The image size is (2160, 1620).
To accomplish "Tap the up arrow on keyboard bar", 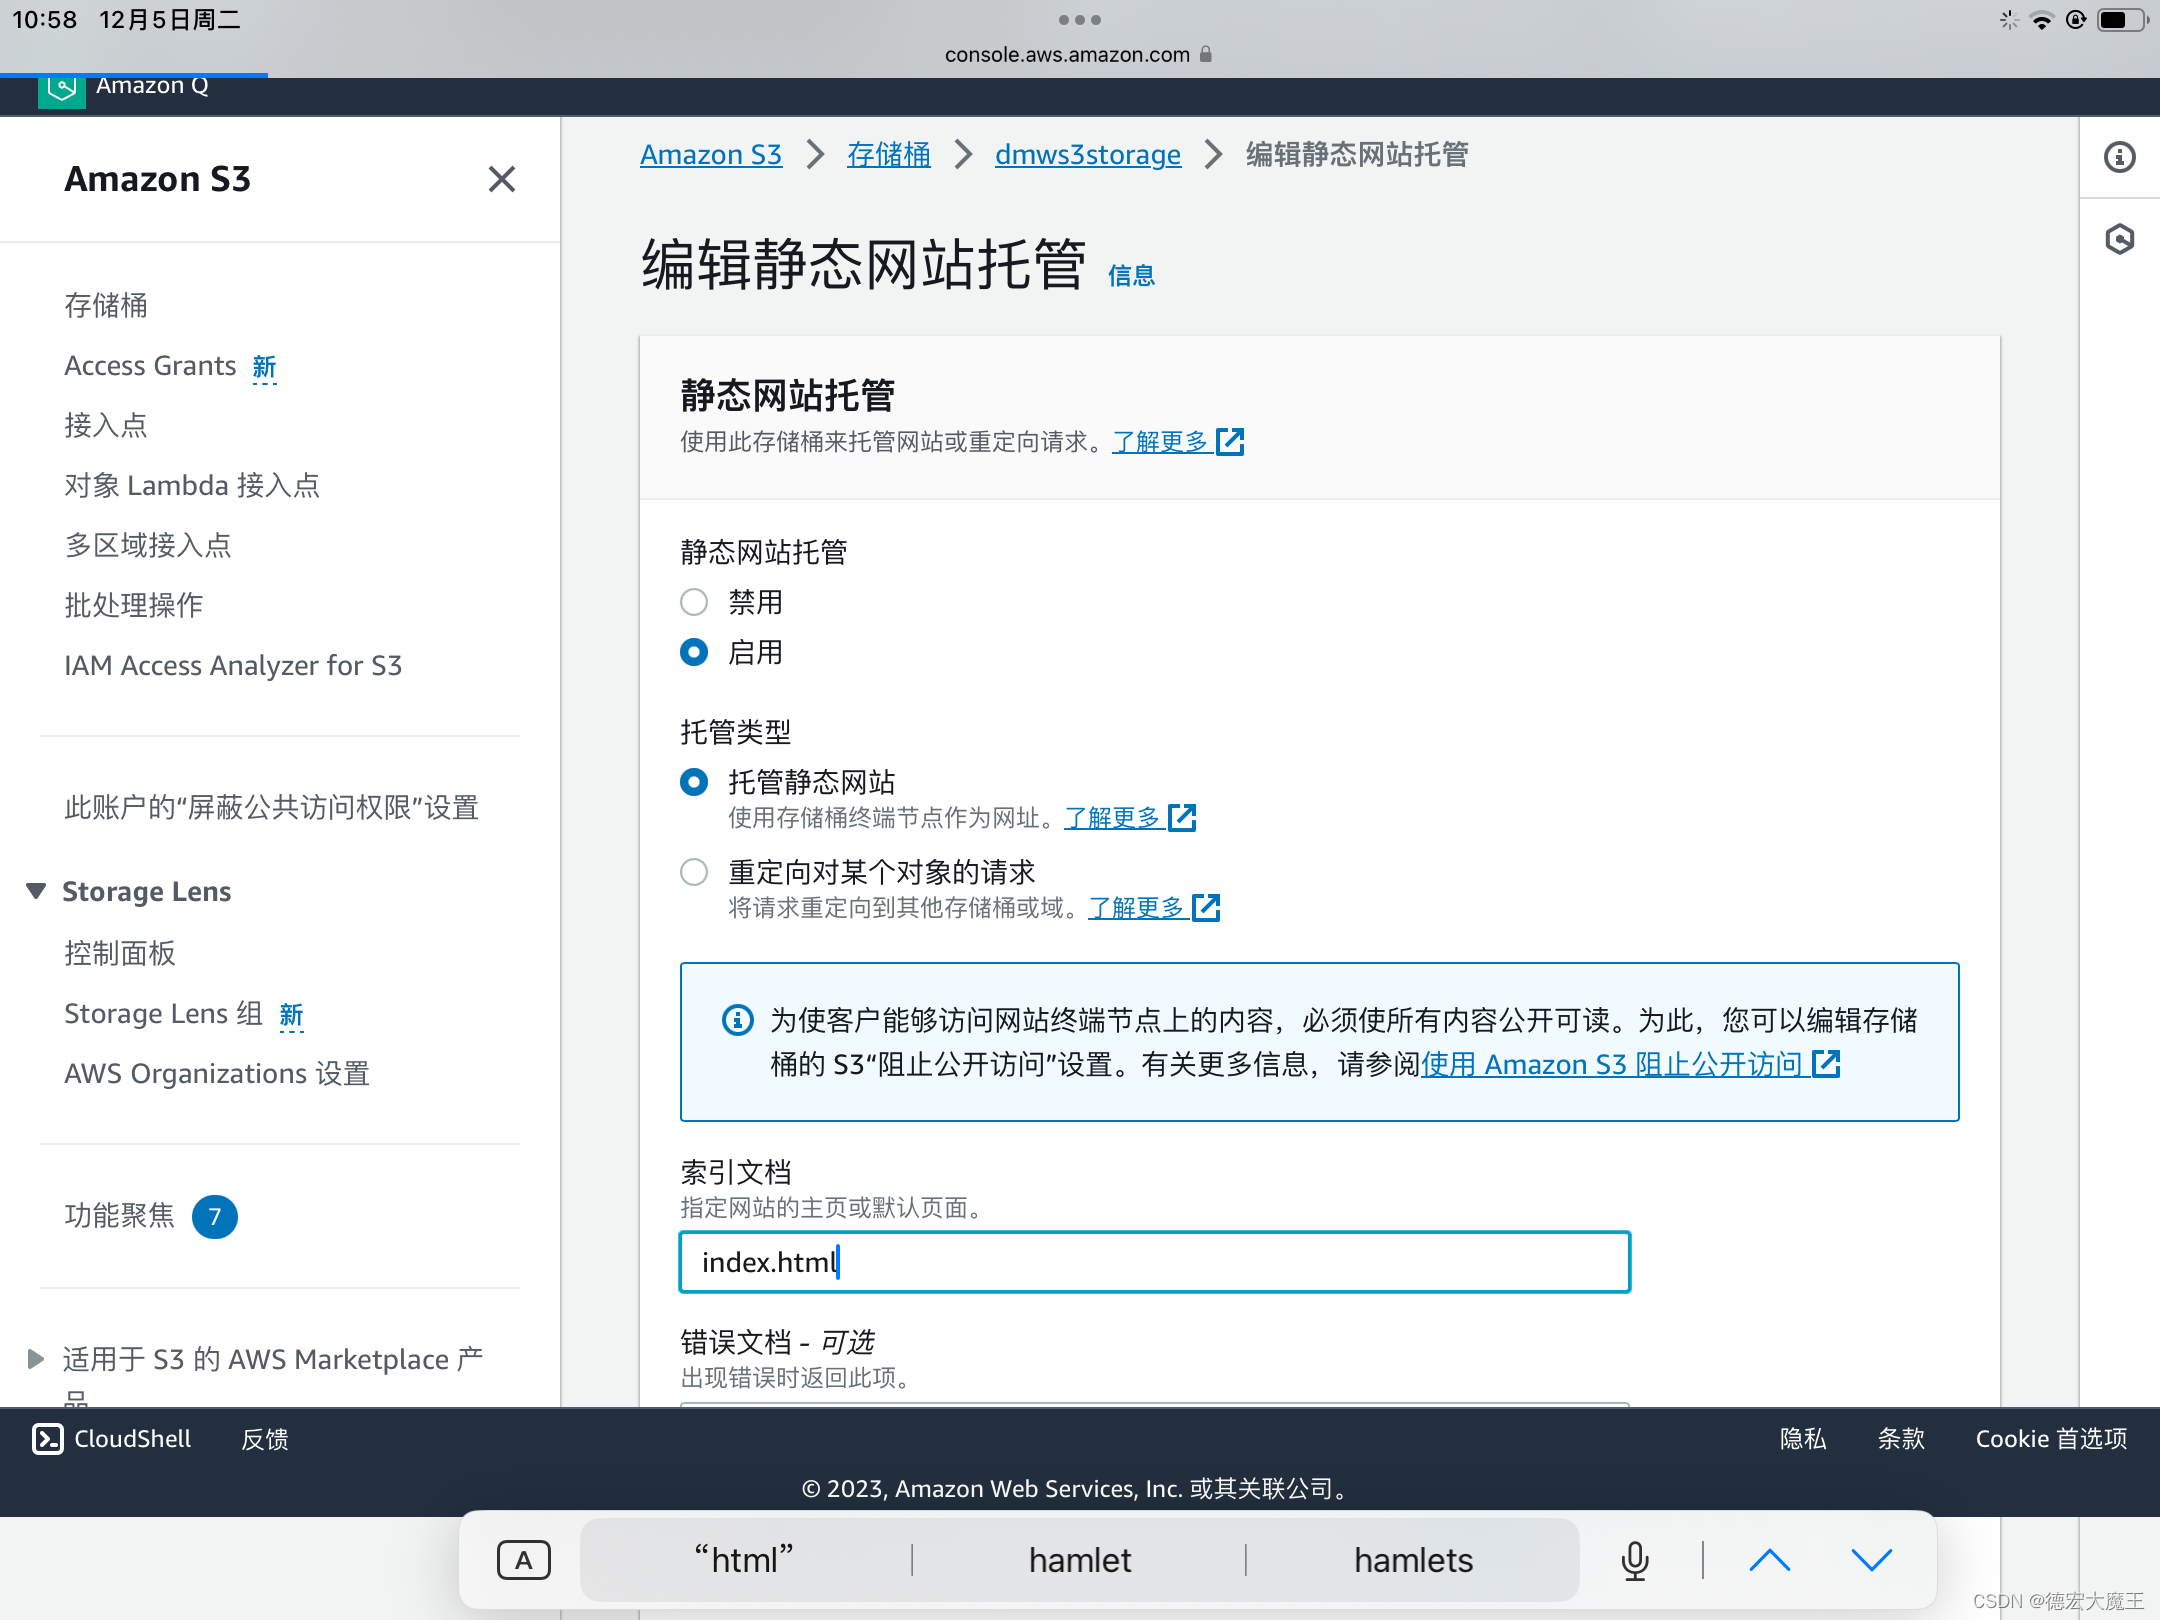I will coord(1769,1560).
